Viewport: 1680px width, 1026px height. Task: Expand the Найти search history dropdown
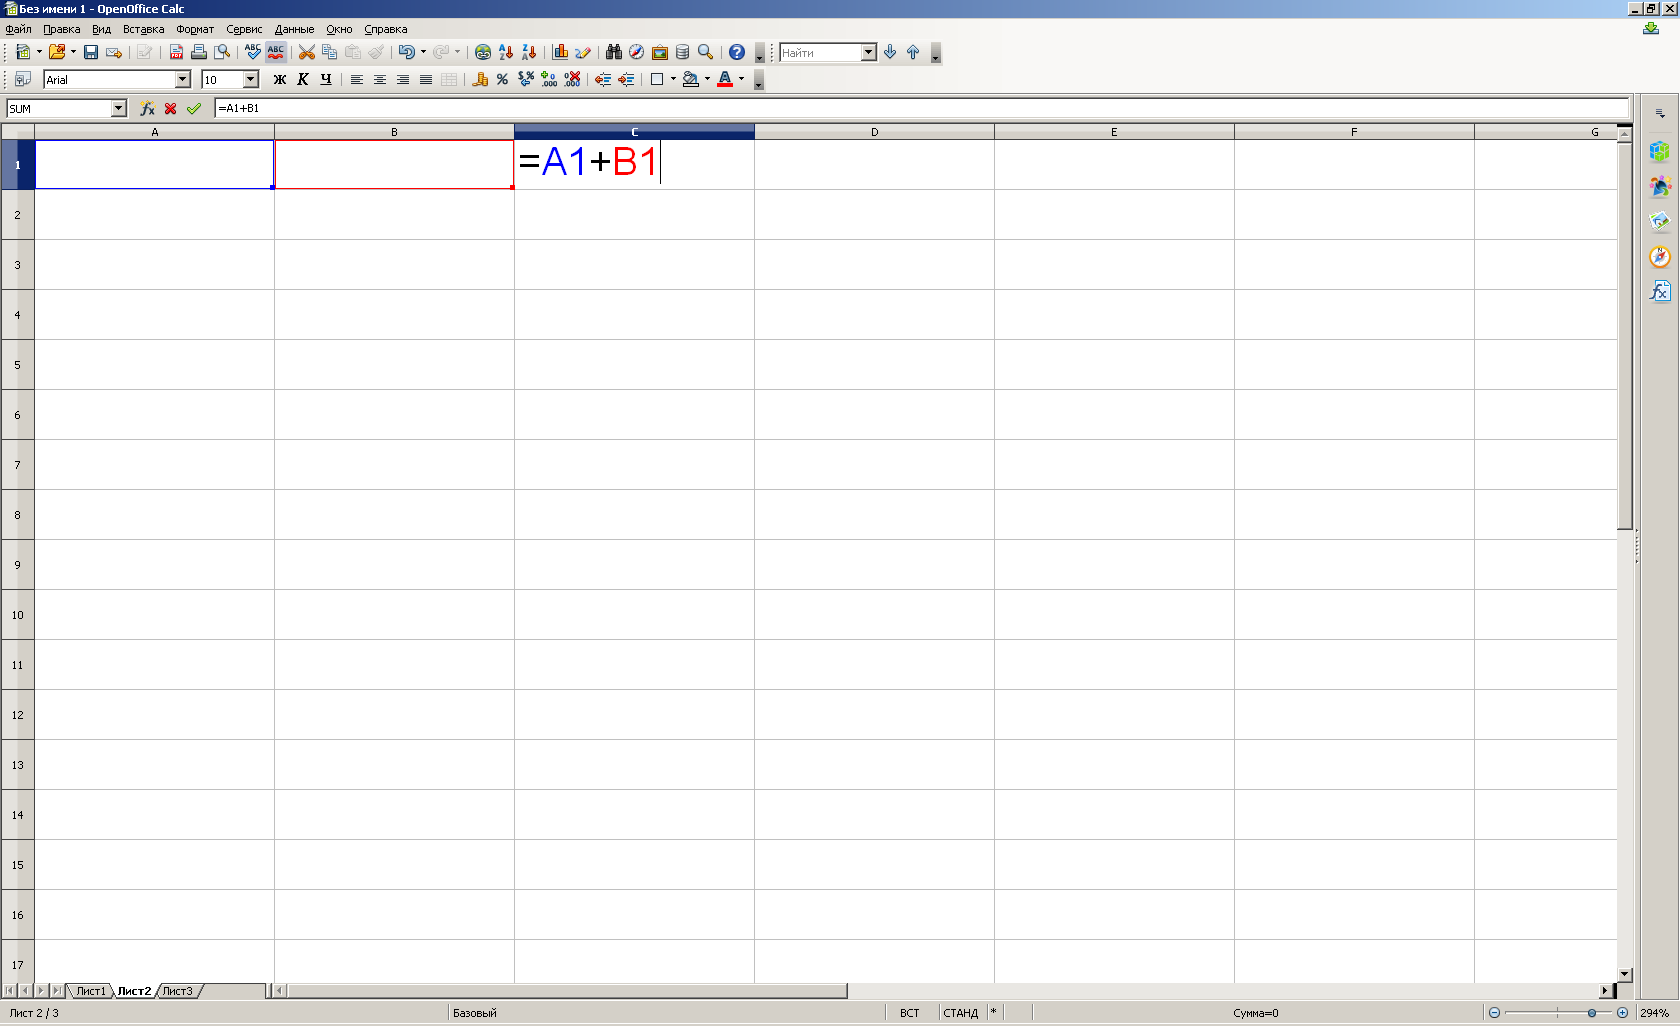click(x=869, y=52)
